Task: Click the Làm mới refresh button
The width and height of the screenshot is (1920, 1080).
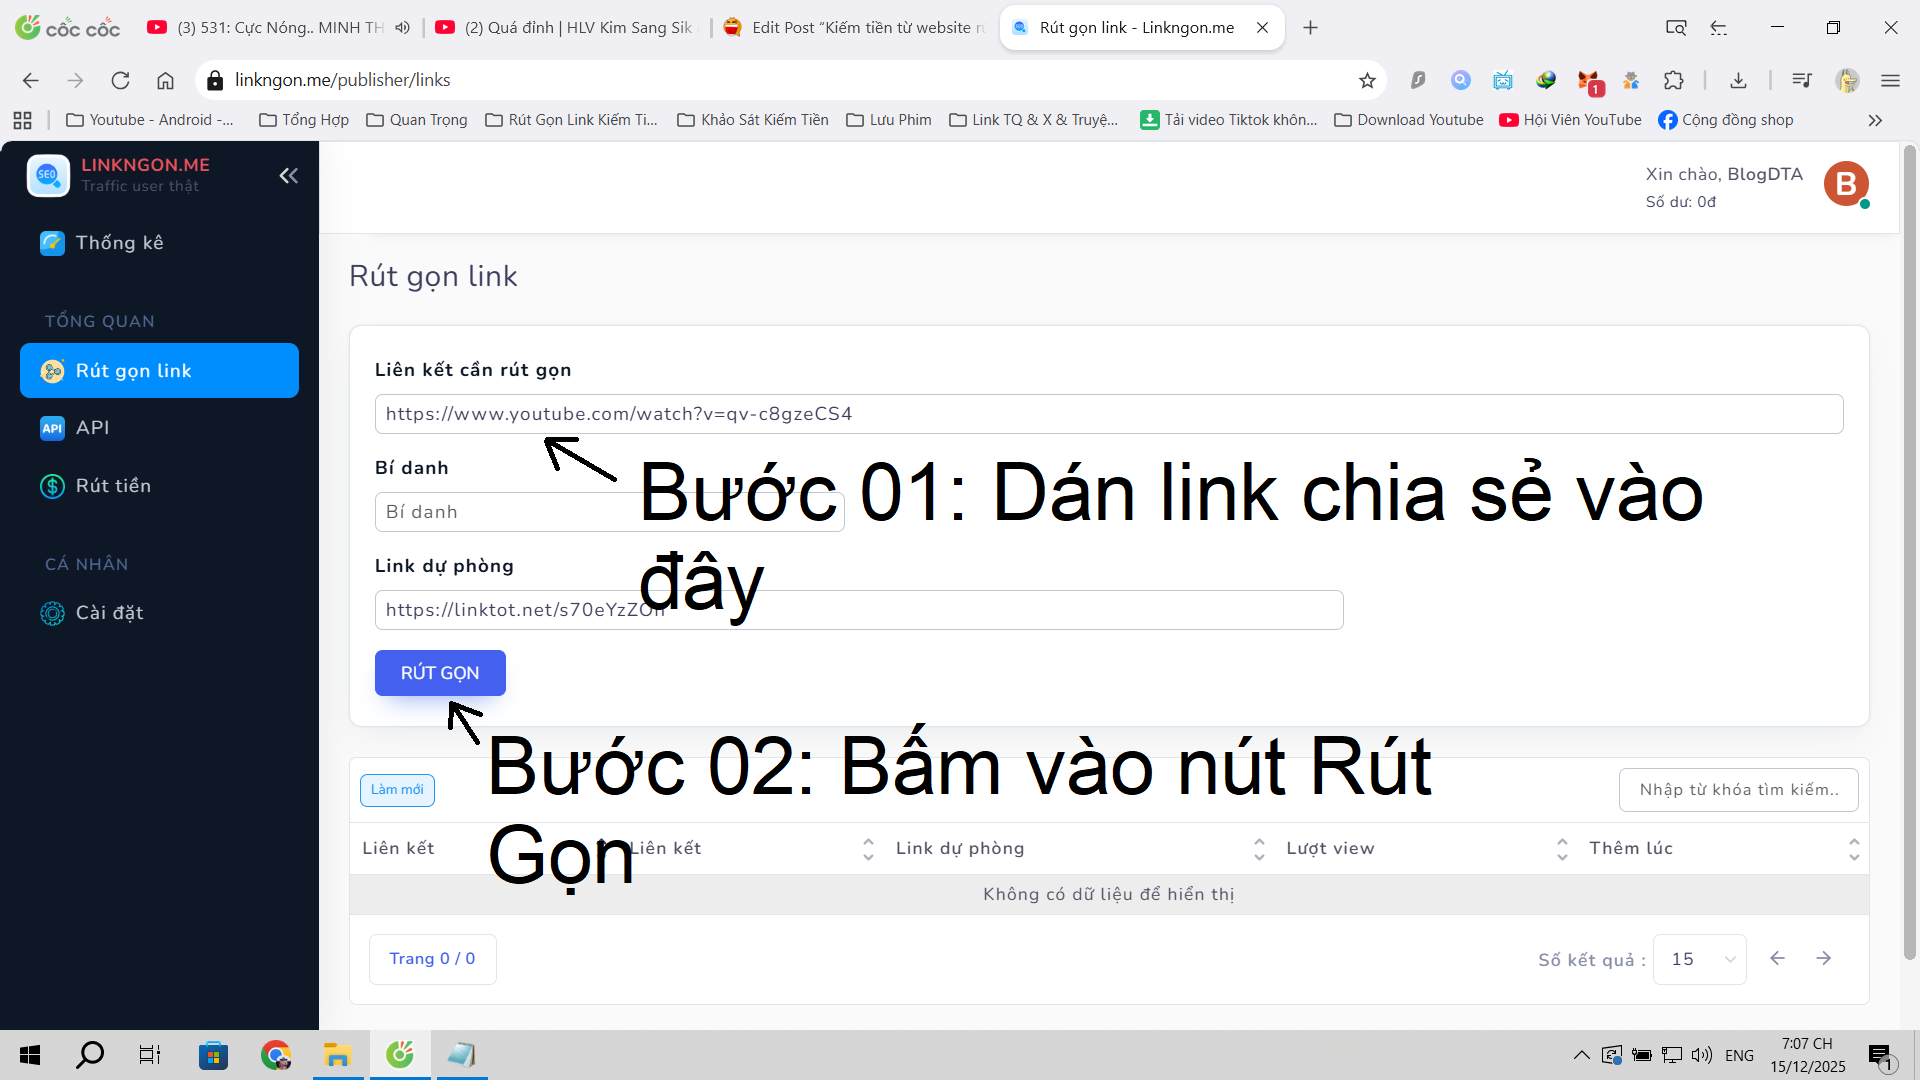Action: click(x=397, y=790)
